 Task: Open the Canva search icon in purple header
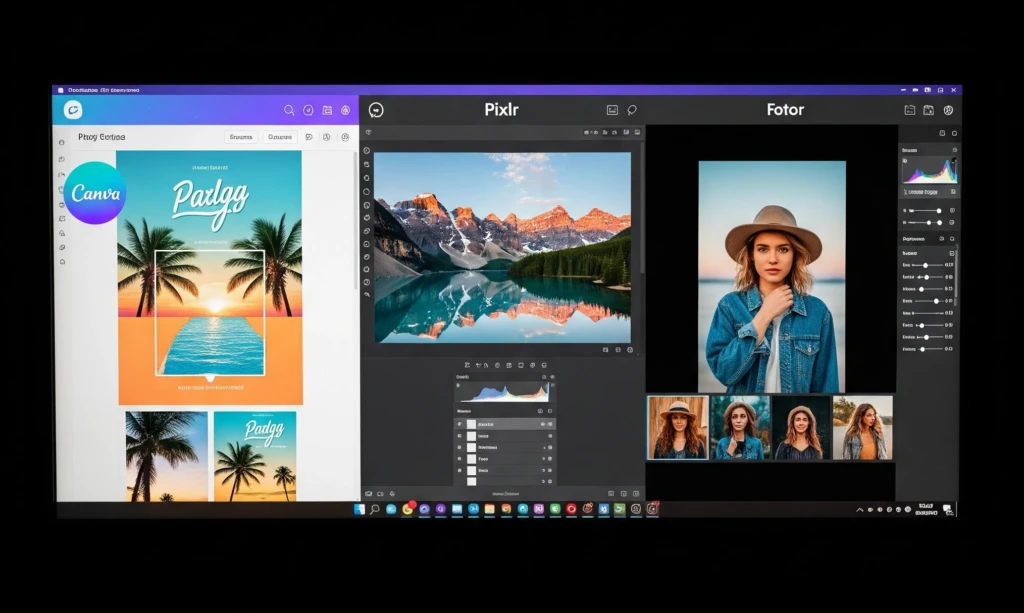(x=290, y=110)
